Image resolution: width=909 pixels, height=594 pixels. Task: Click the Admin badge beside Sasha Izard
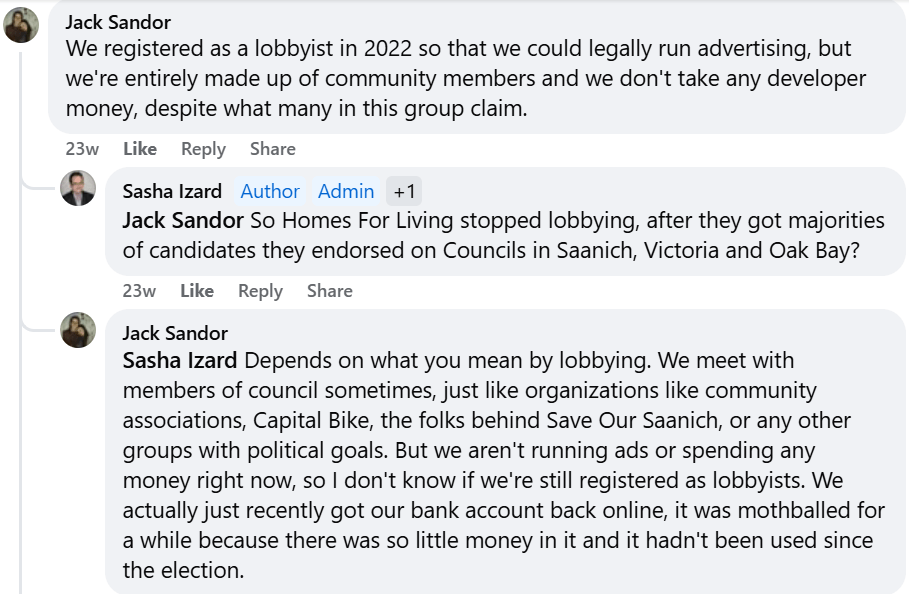(346, 191)
